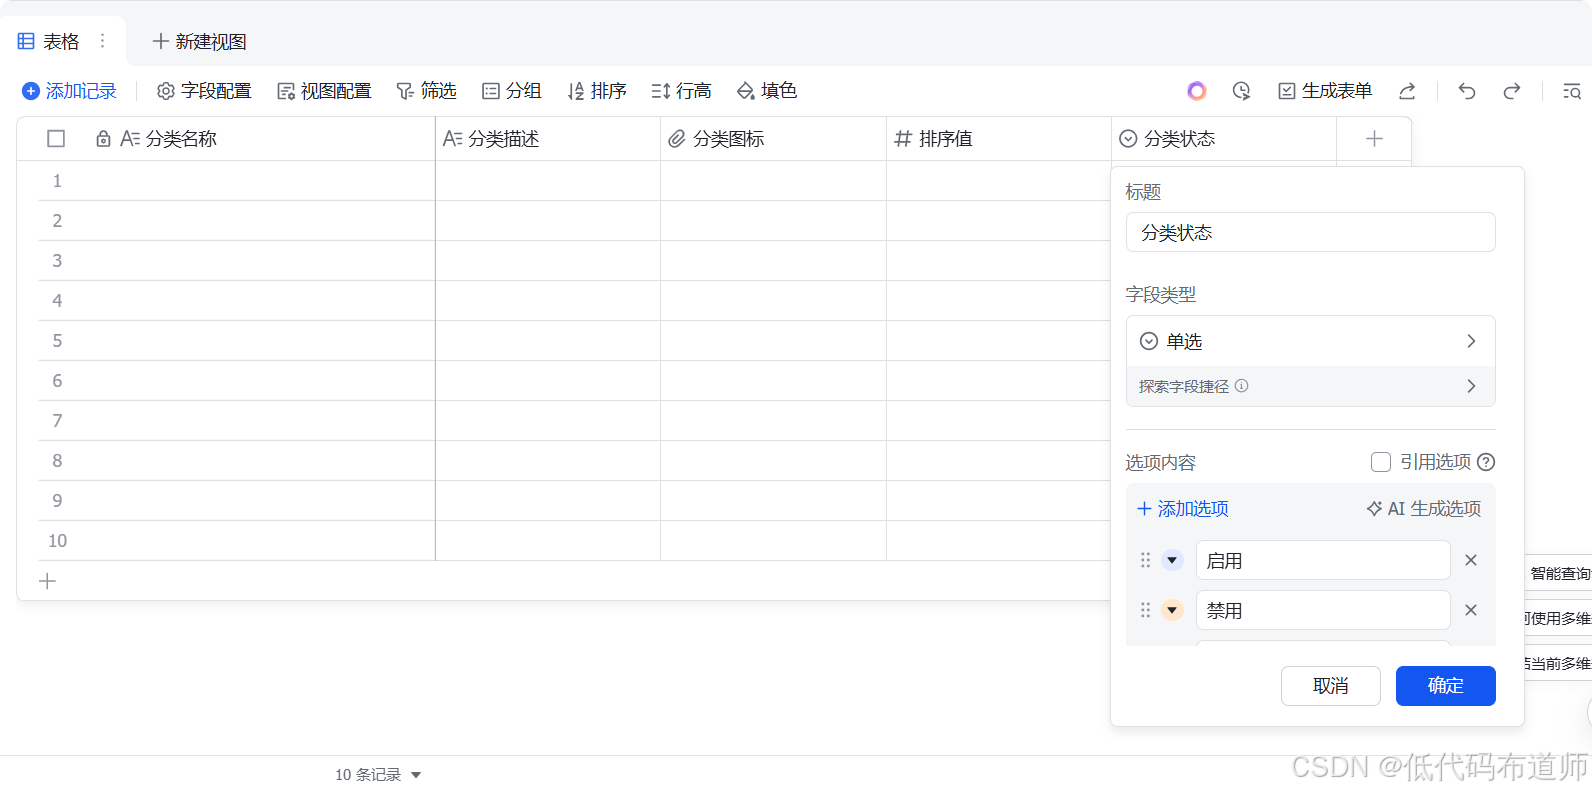
Task: Open the history clock icon
Action: click(x=1241, y=91)
